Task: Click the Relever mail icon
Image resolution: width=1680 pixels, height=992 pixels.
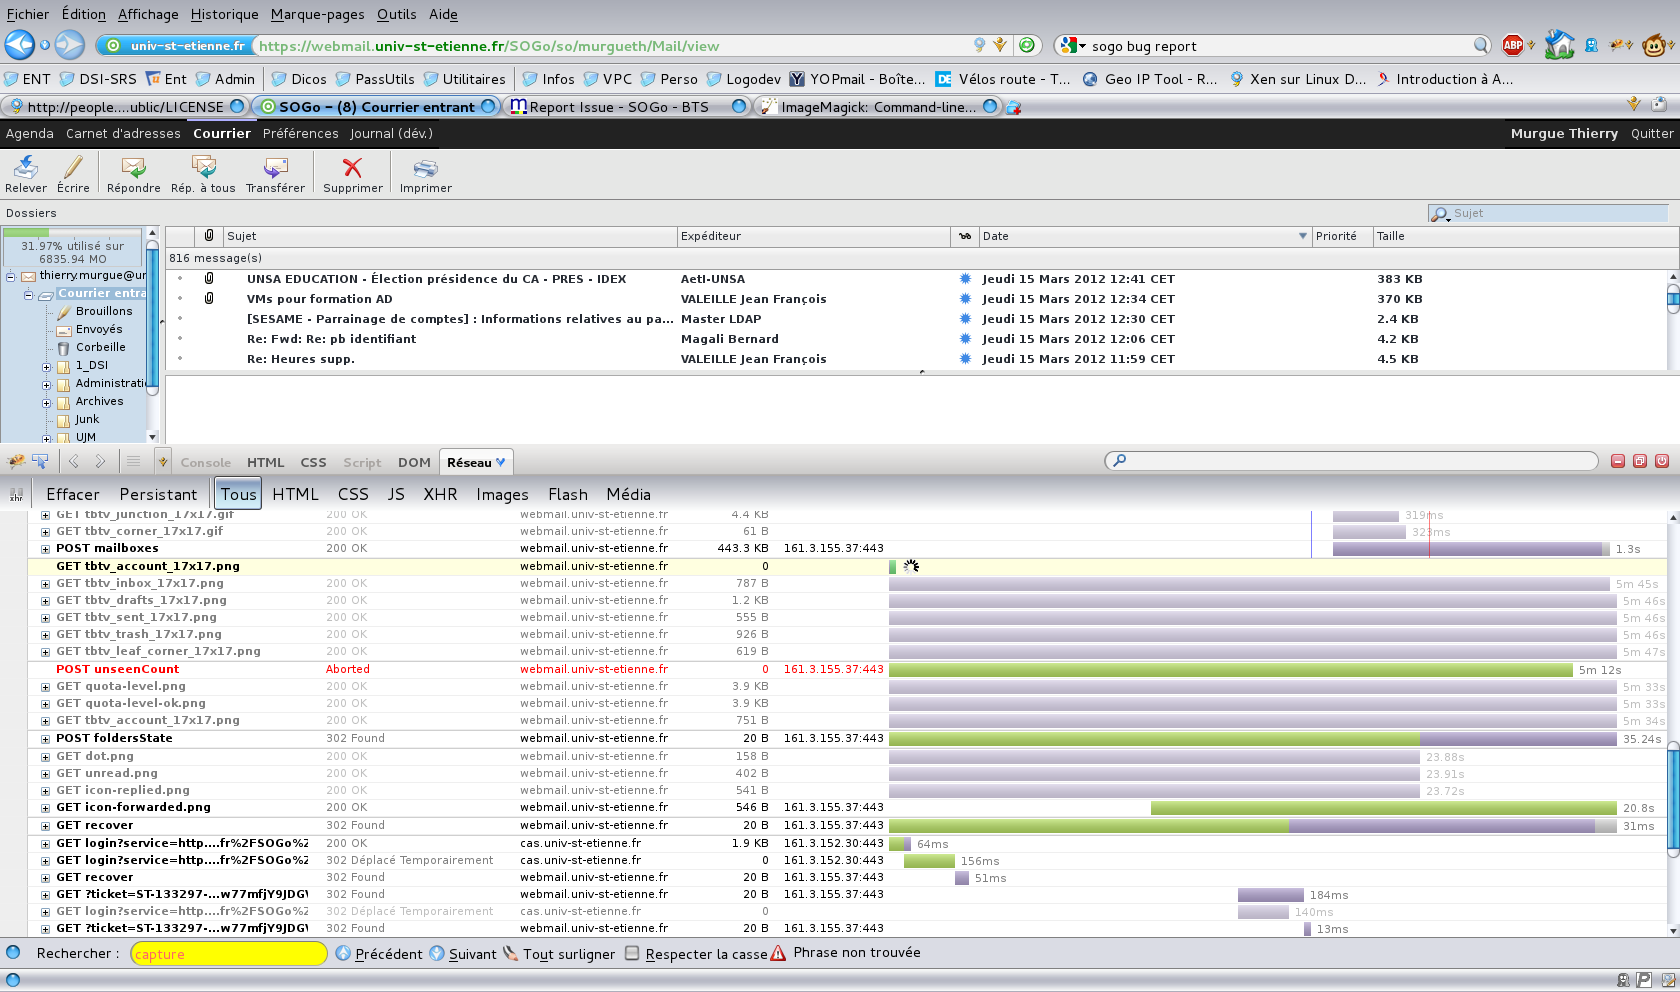Action: tap(26, 168)
